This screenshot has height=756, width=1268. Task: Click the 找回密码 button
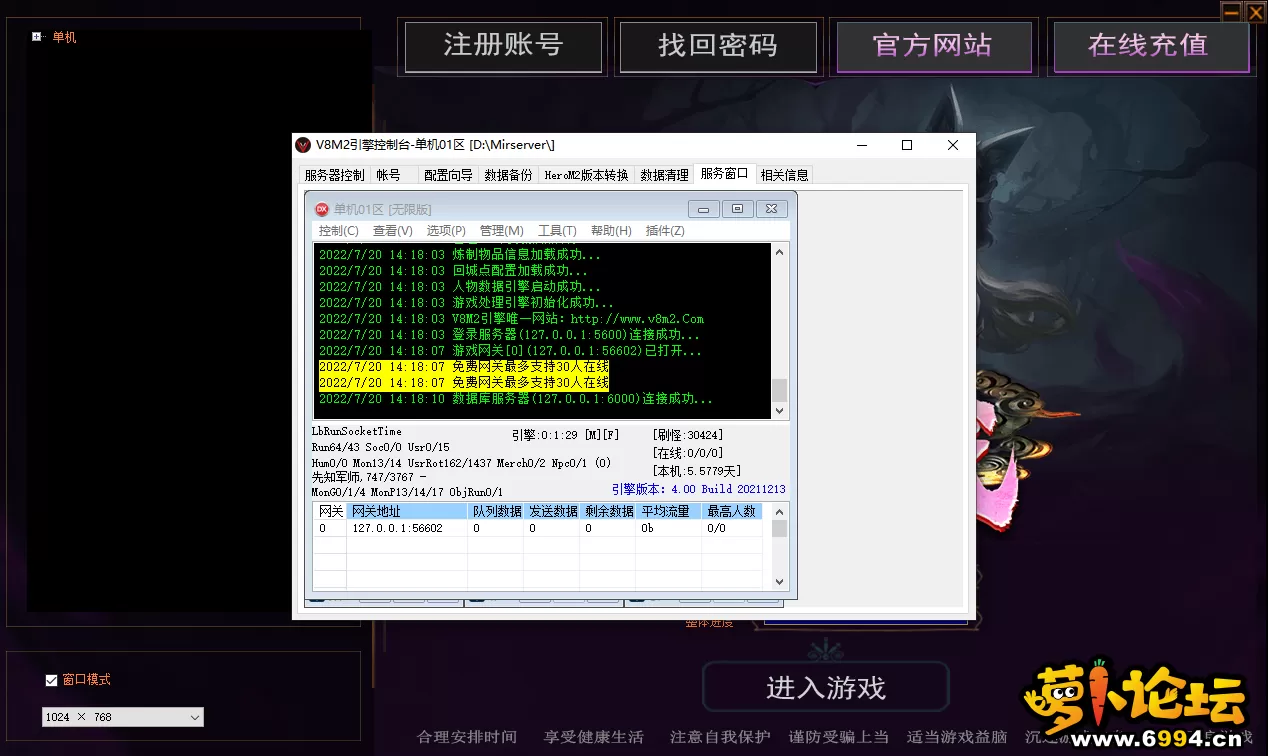point(718,47)
